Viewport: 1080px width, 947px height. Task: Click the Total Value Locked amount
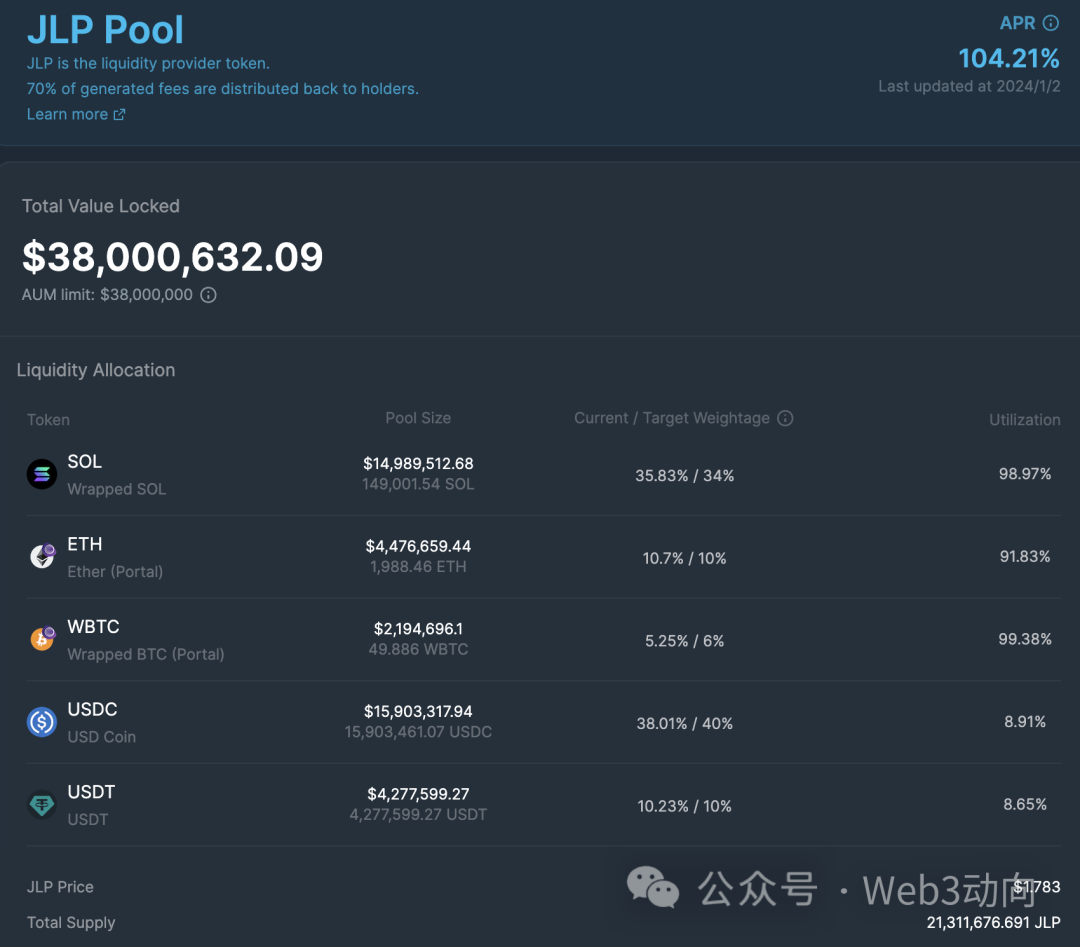(x=173, y=257)
